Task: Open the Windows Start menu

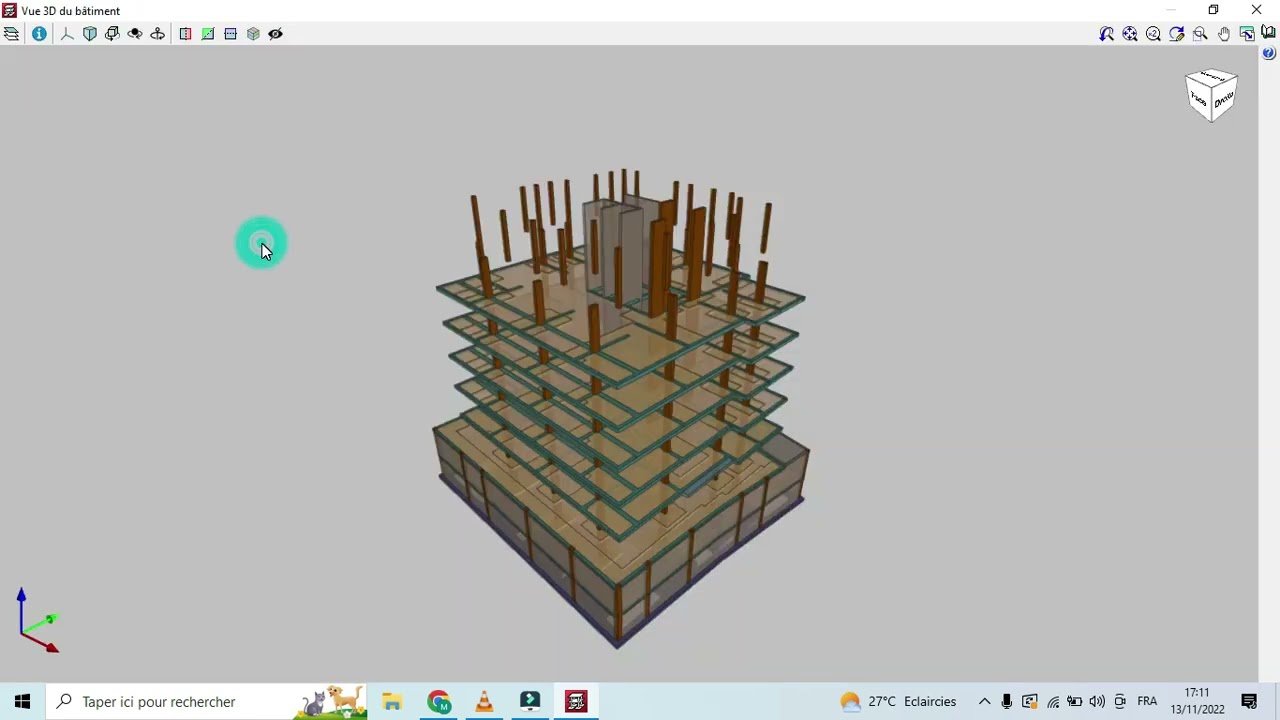Action: pyautogui.click(x=22, y=701)
